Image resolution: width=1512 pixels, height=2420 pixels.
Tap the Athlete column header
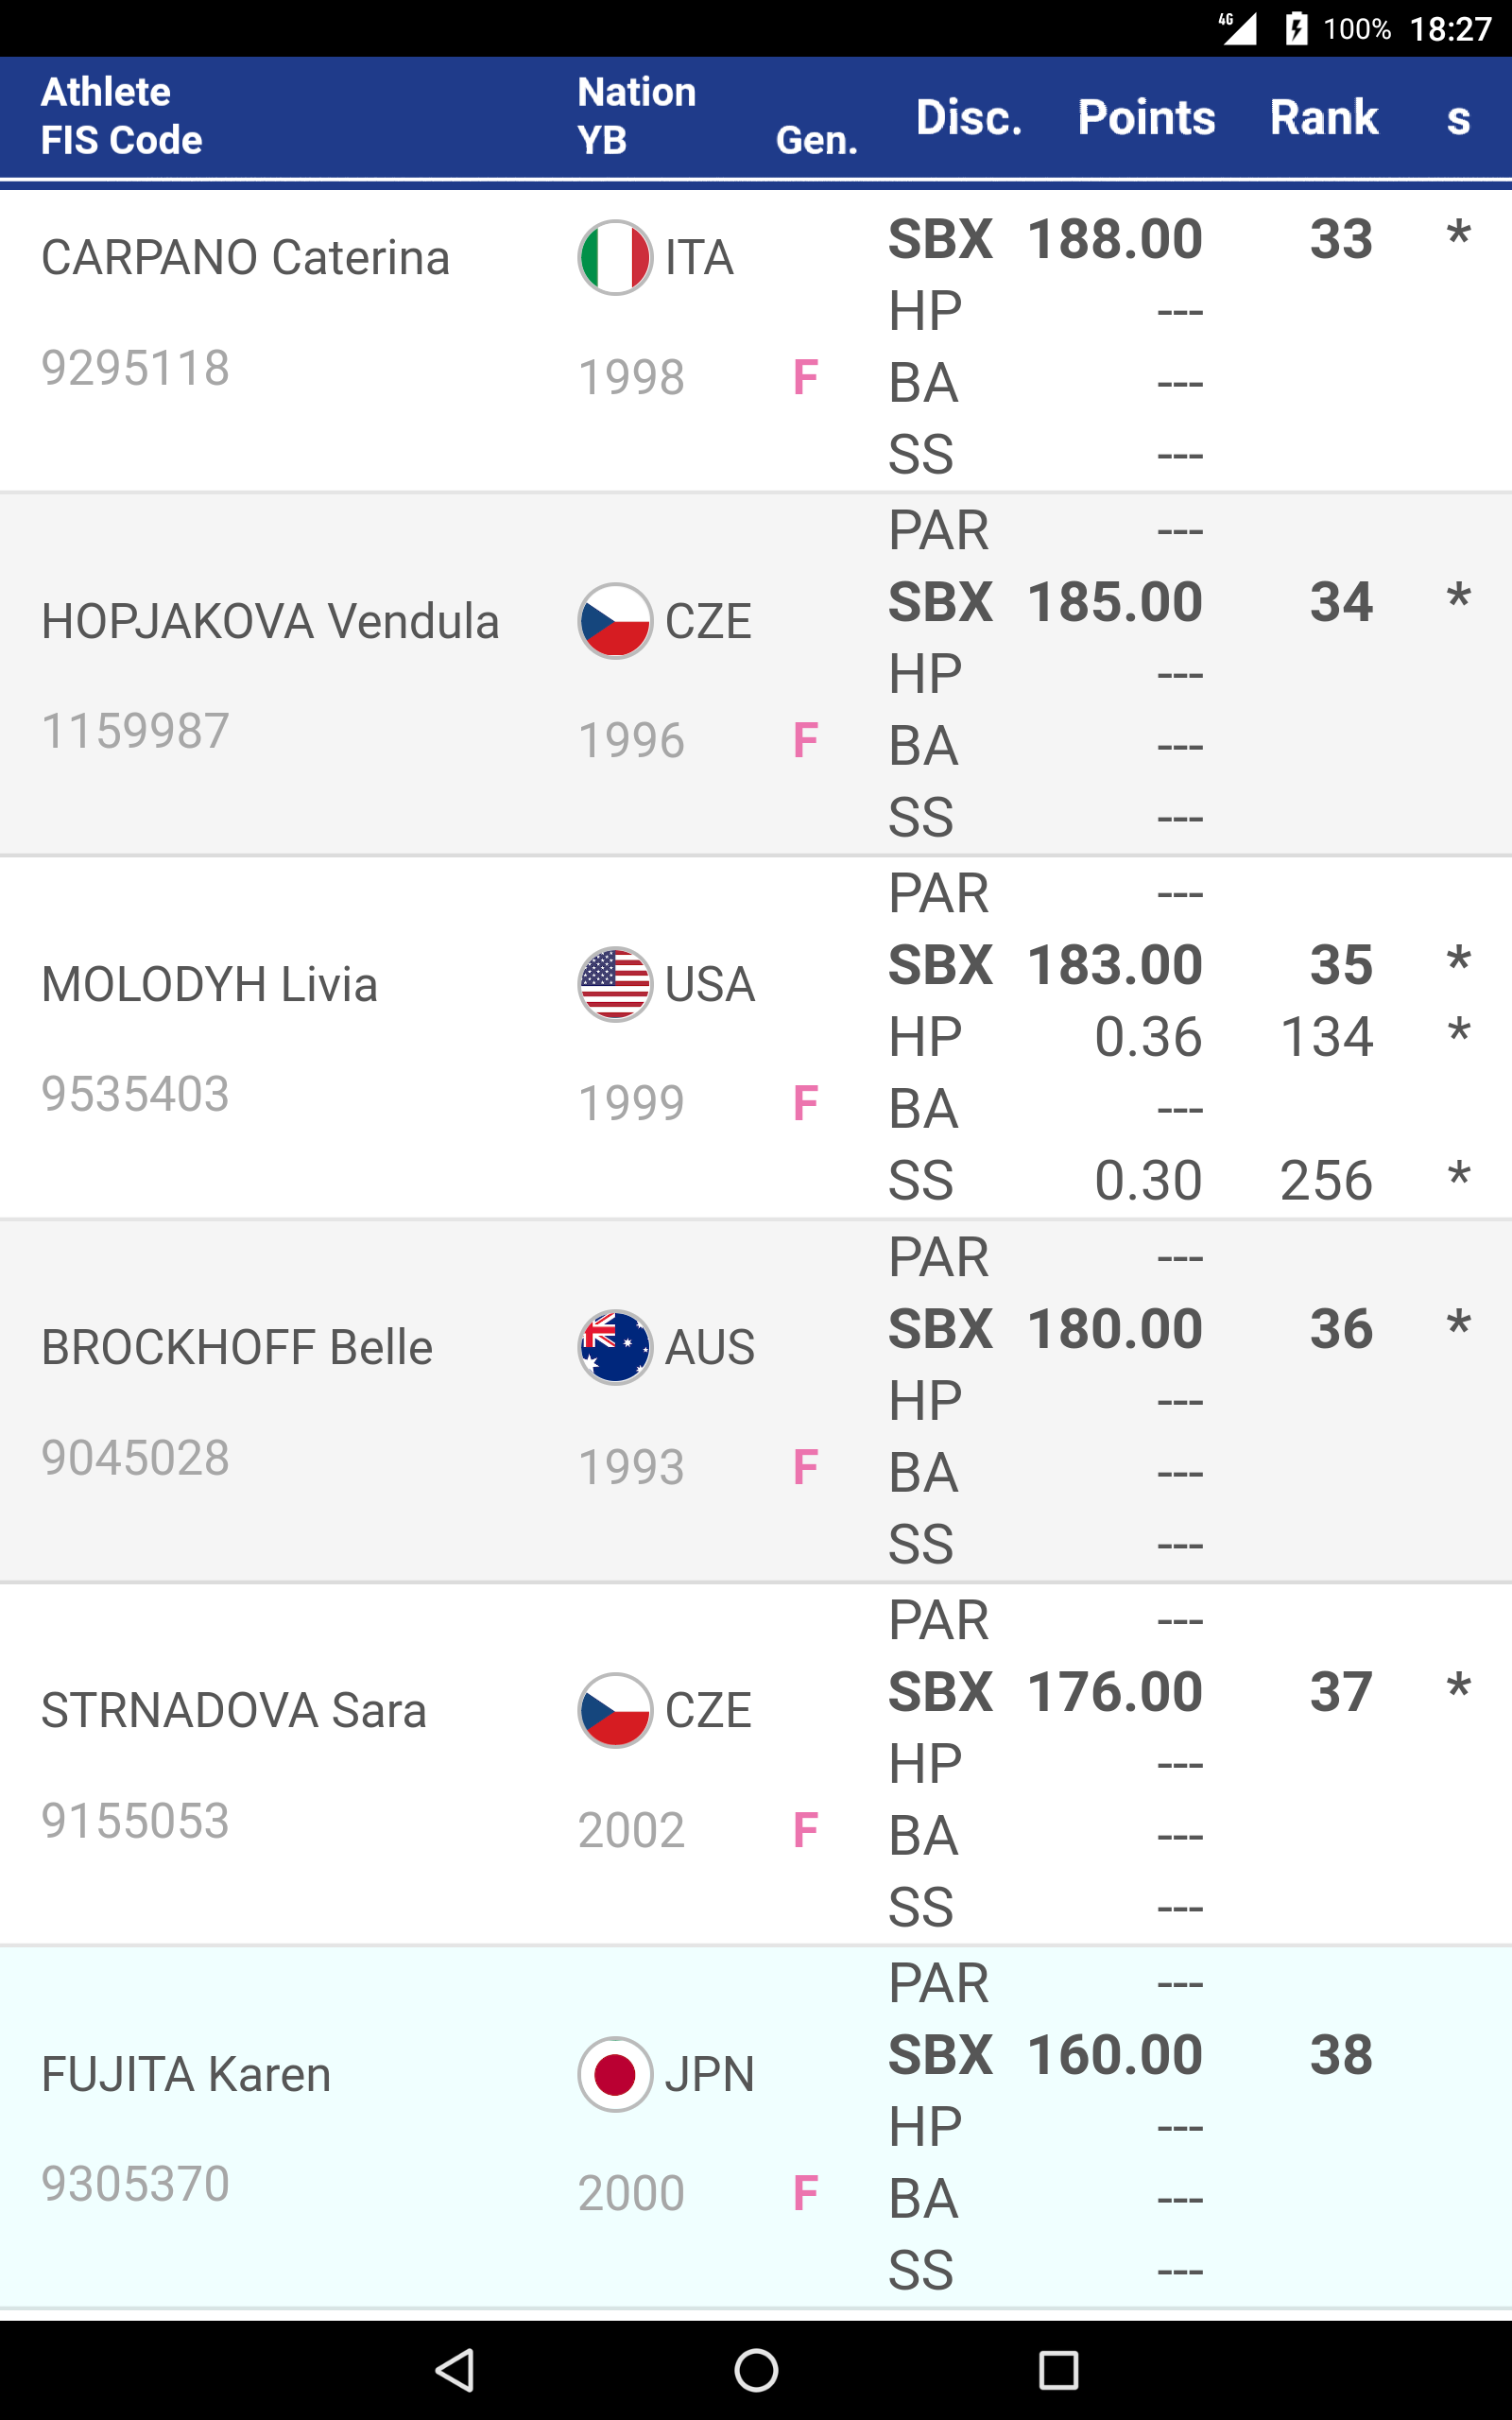click(x=106, y=92)
